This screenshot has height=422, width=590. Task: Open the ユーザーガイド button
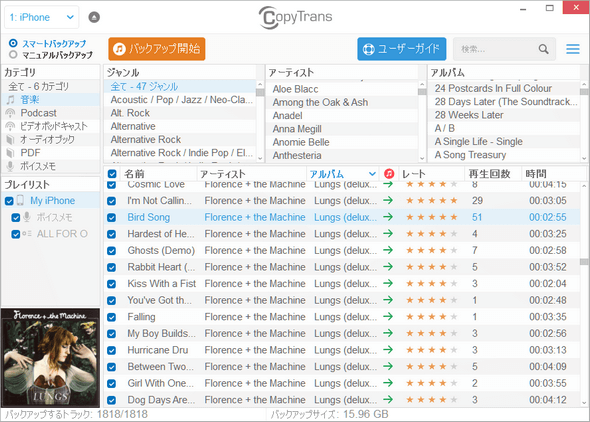coord(402,49)
